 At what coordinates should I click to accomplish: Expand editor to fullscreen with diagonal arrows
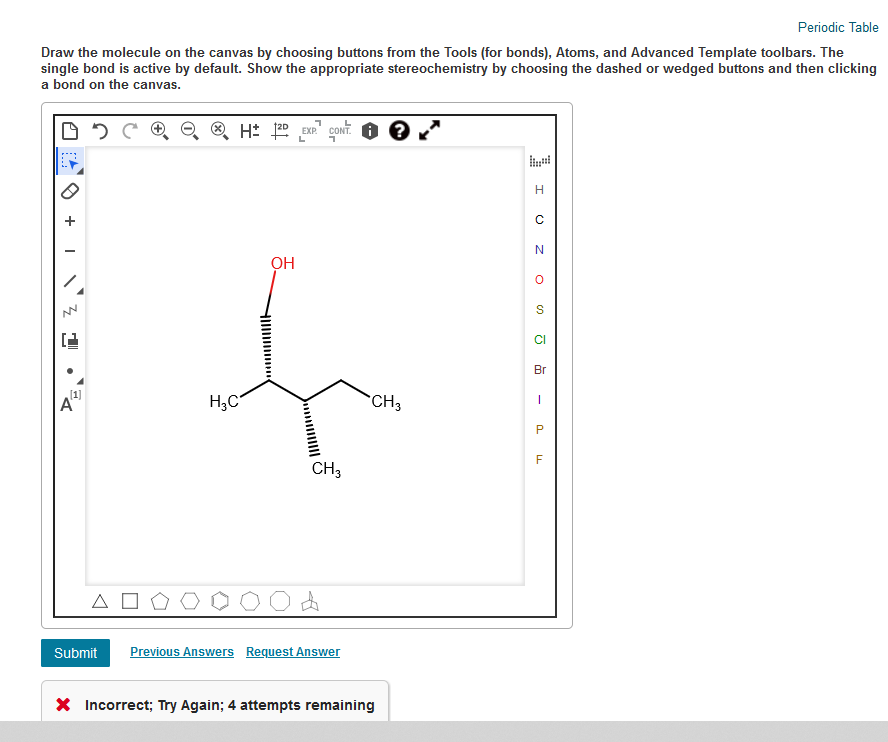pyautogui.click(x=429, y=130)
